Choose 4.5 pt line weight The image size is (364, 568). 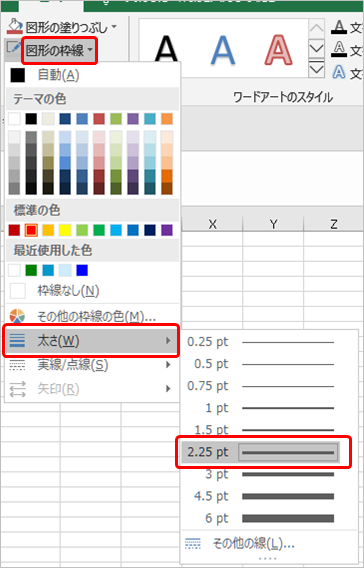[x=261, y=496]
